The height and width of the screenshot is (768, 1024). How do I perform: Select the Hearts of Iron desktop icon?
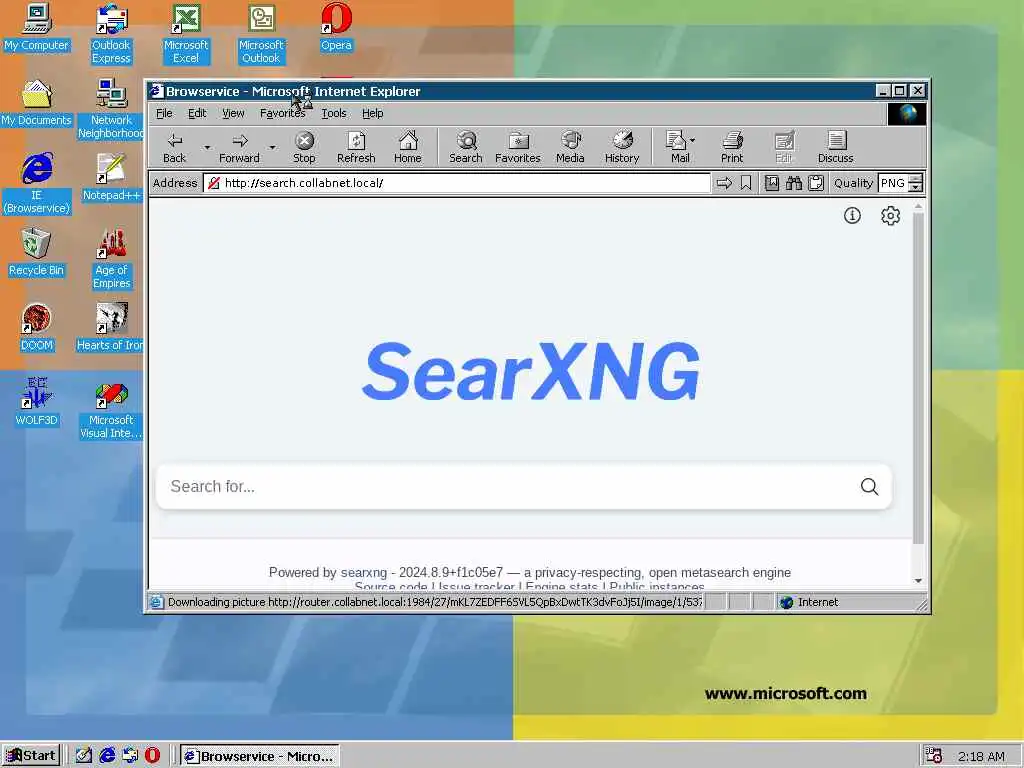pos(111,327)
